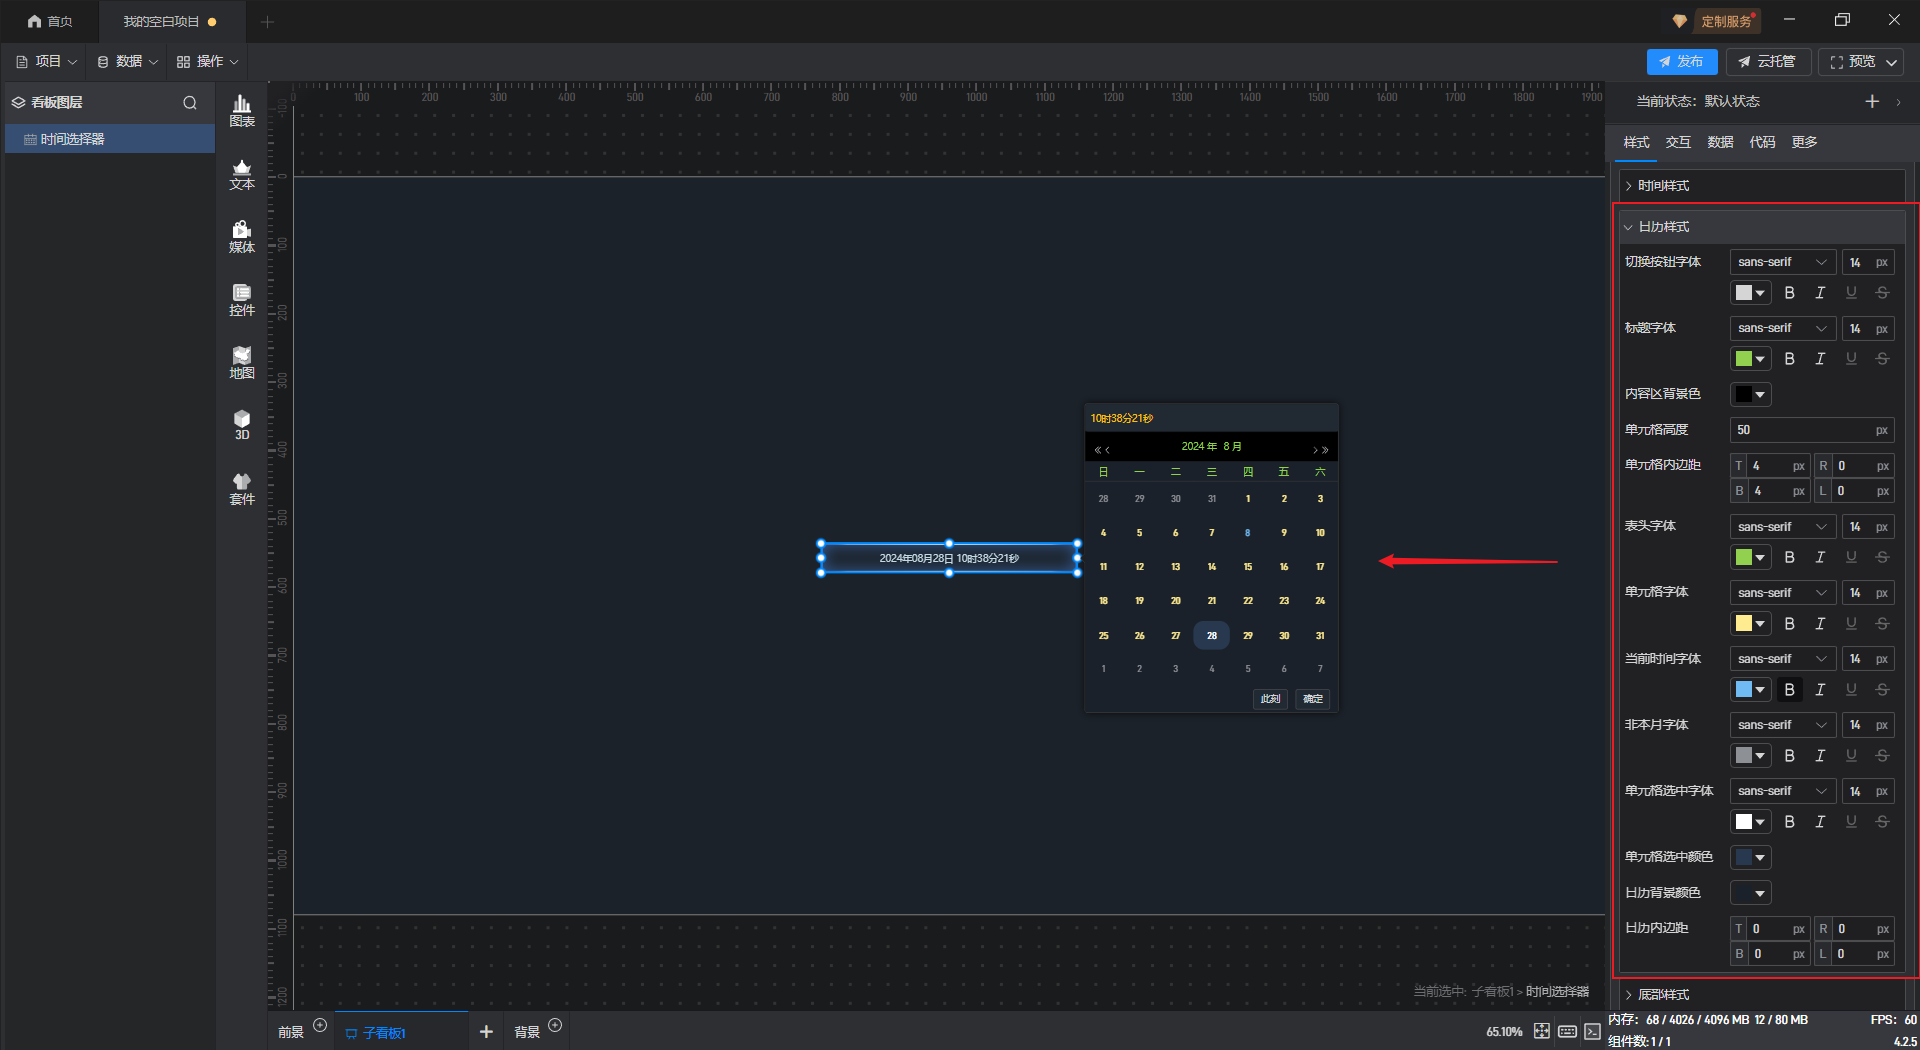Open the keyboard shortcuts icon in status bar
1920x1050 pixels.
(1567, 1031)
